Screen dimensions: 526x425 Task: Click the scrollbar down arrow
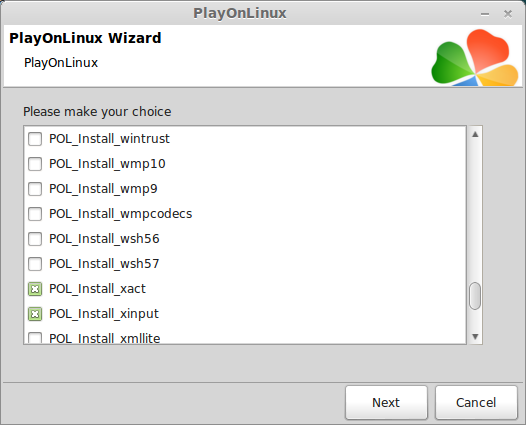(475, 336)
